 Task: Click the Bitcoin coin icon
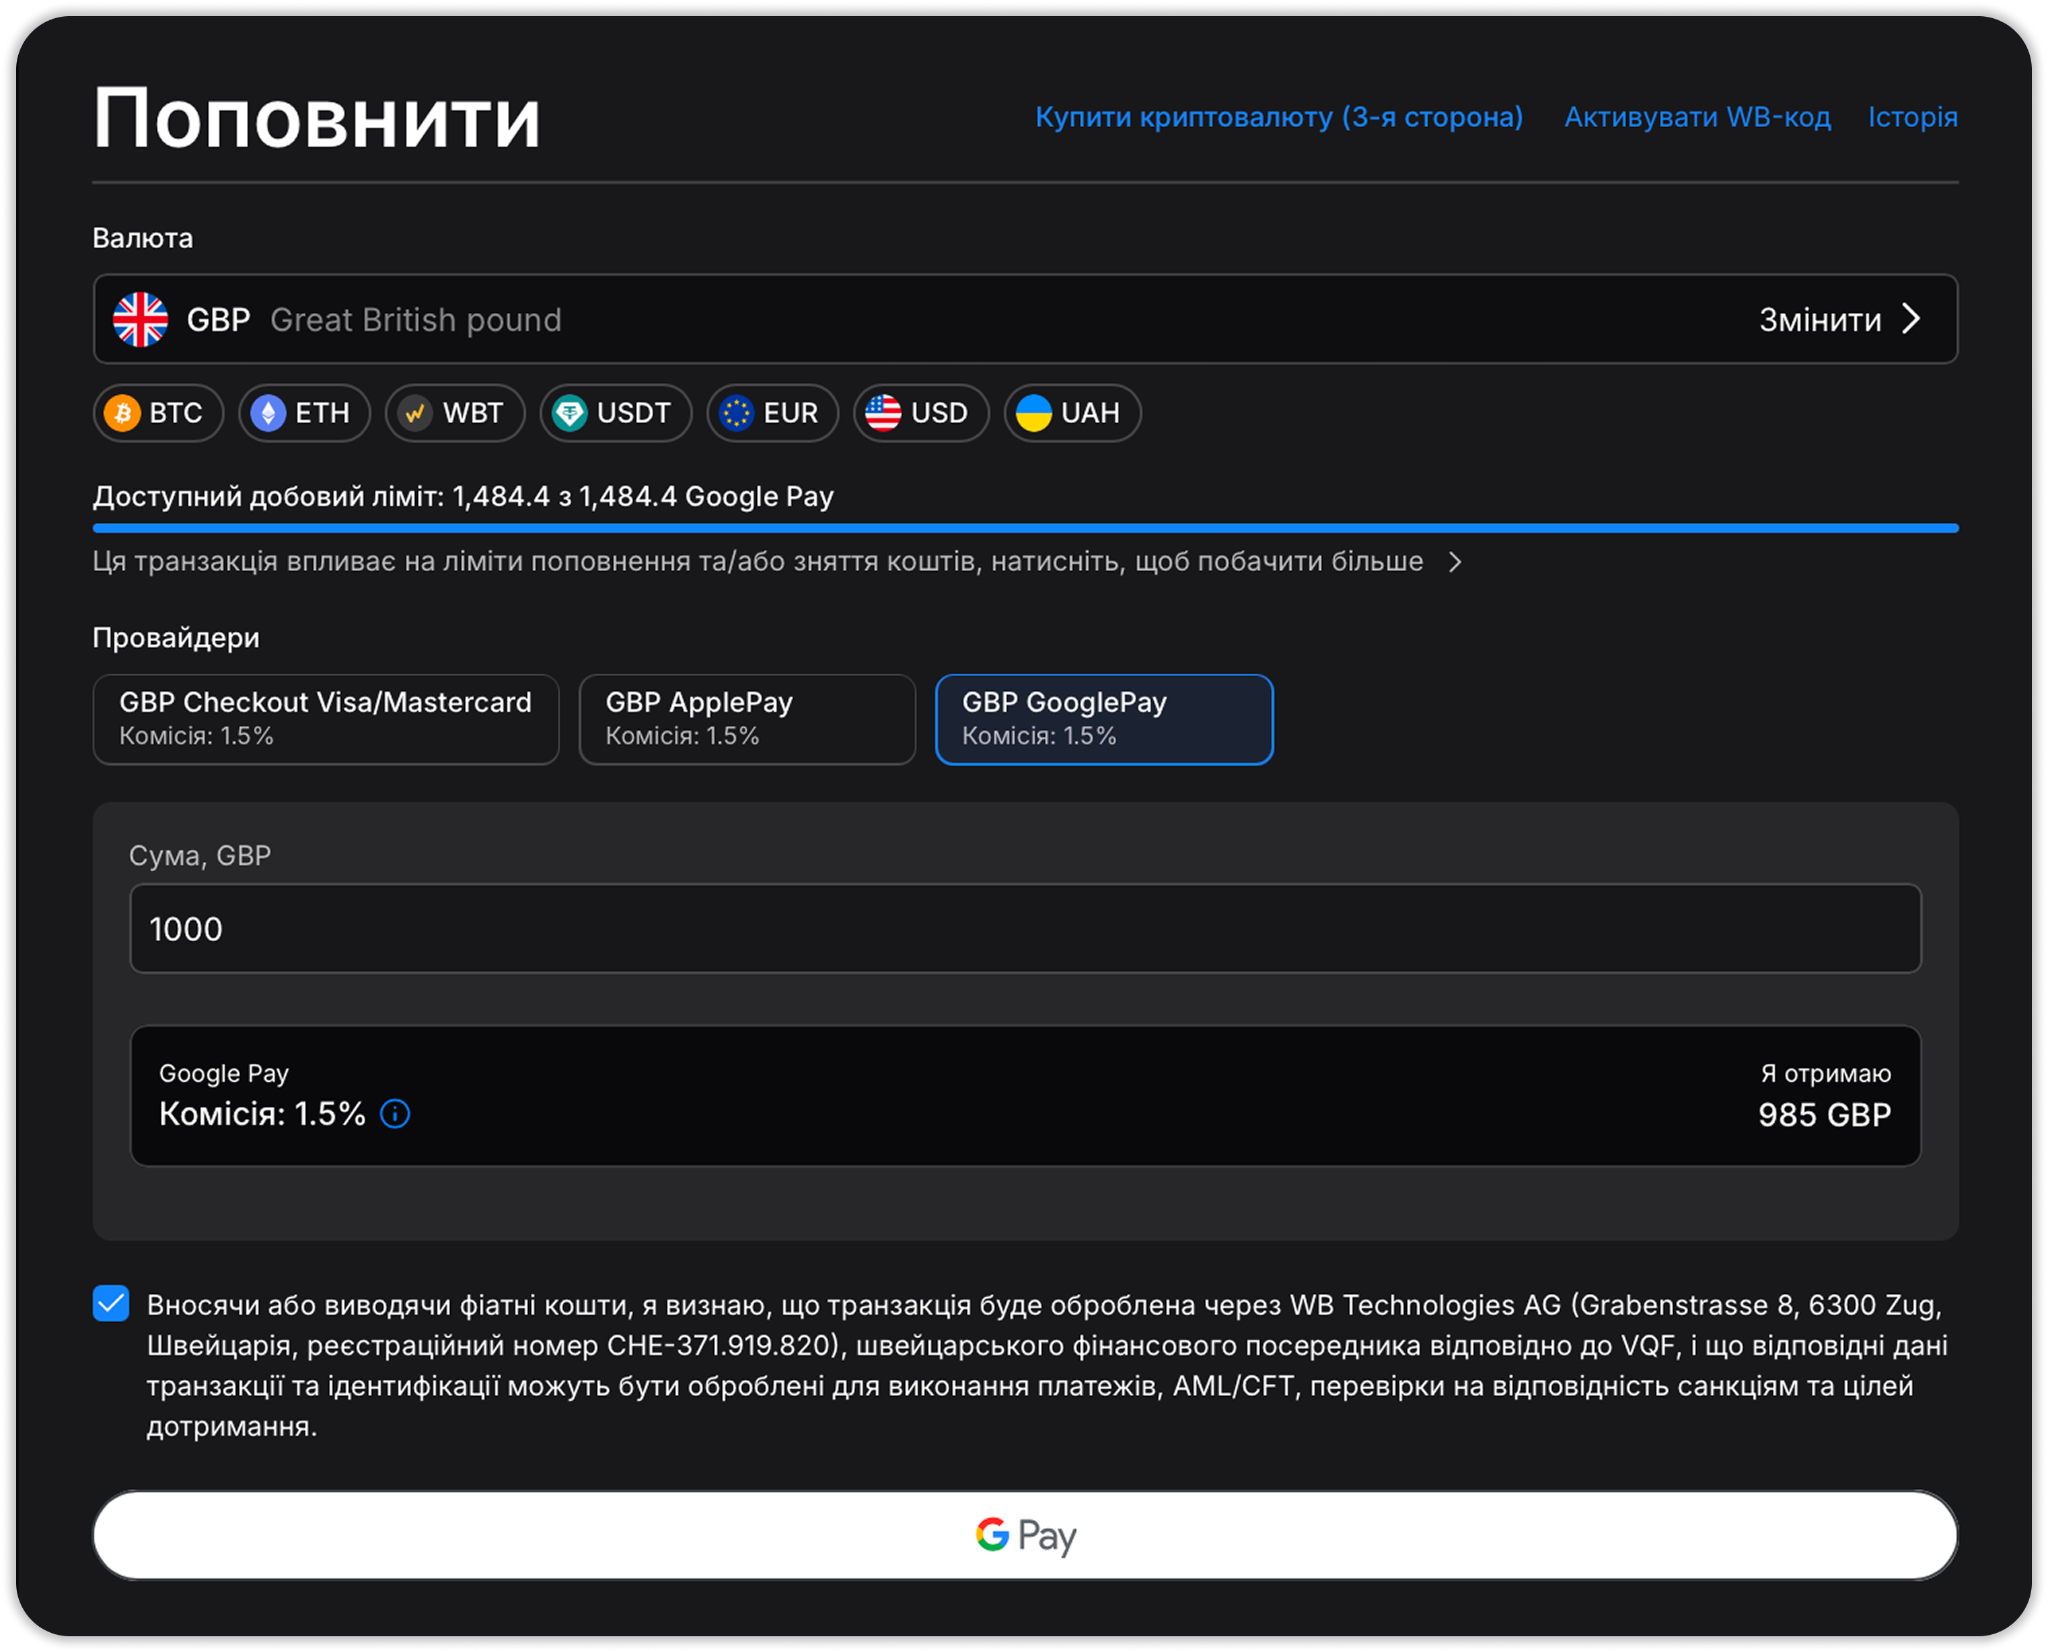point(123,413)
